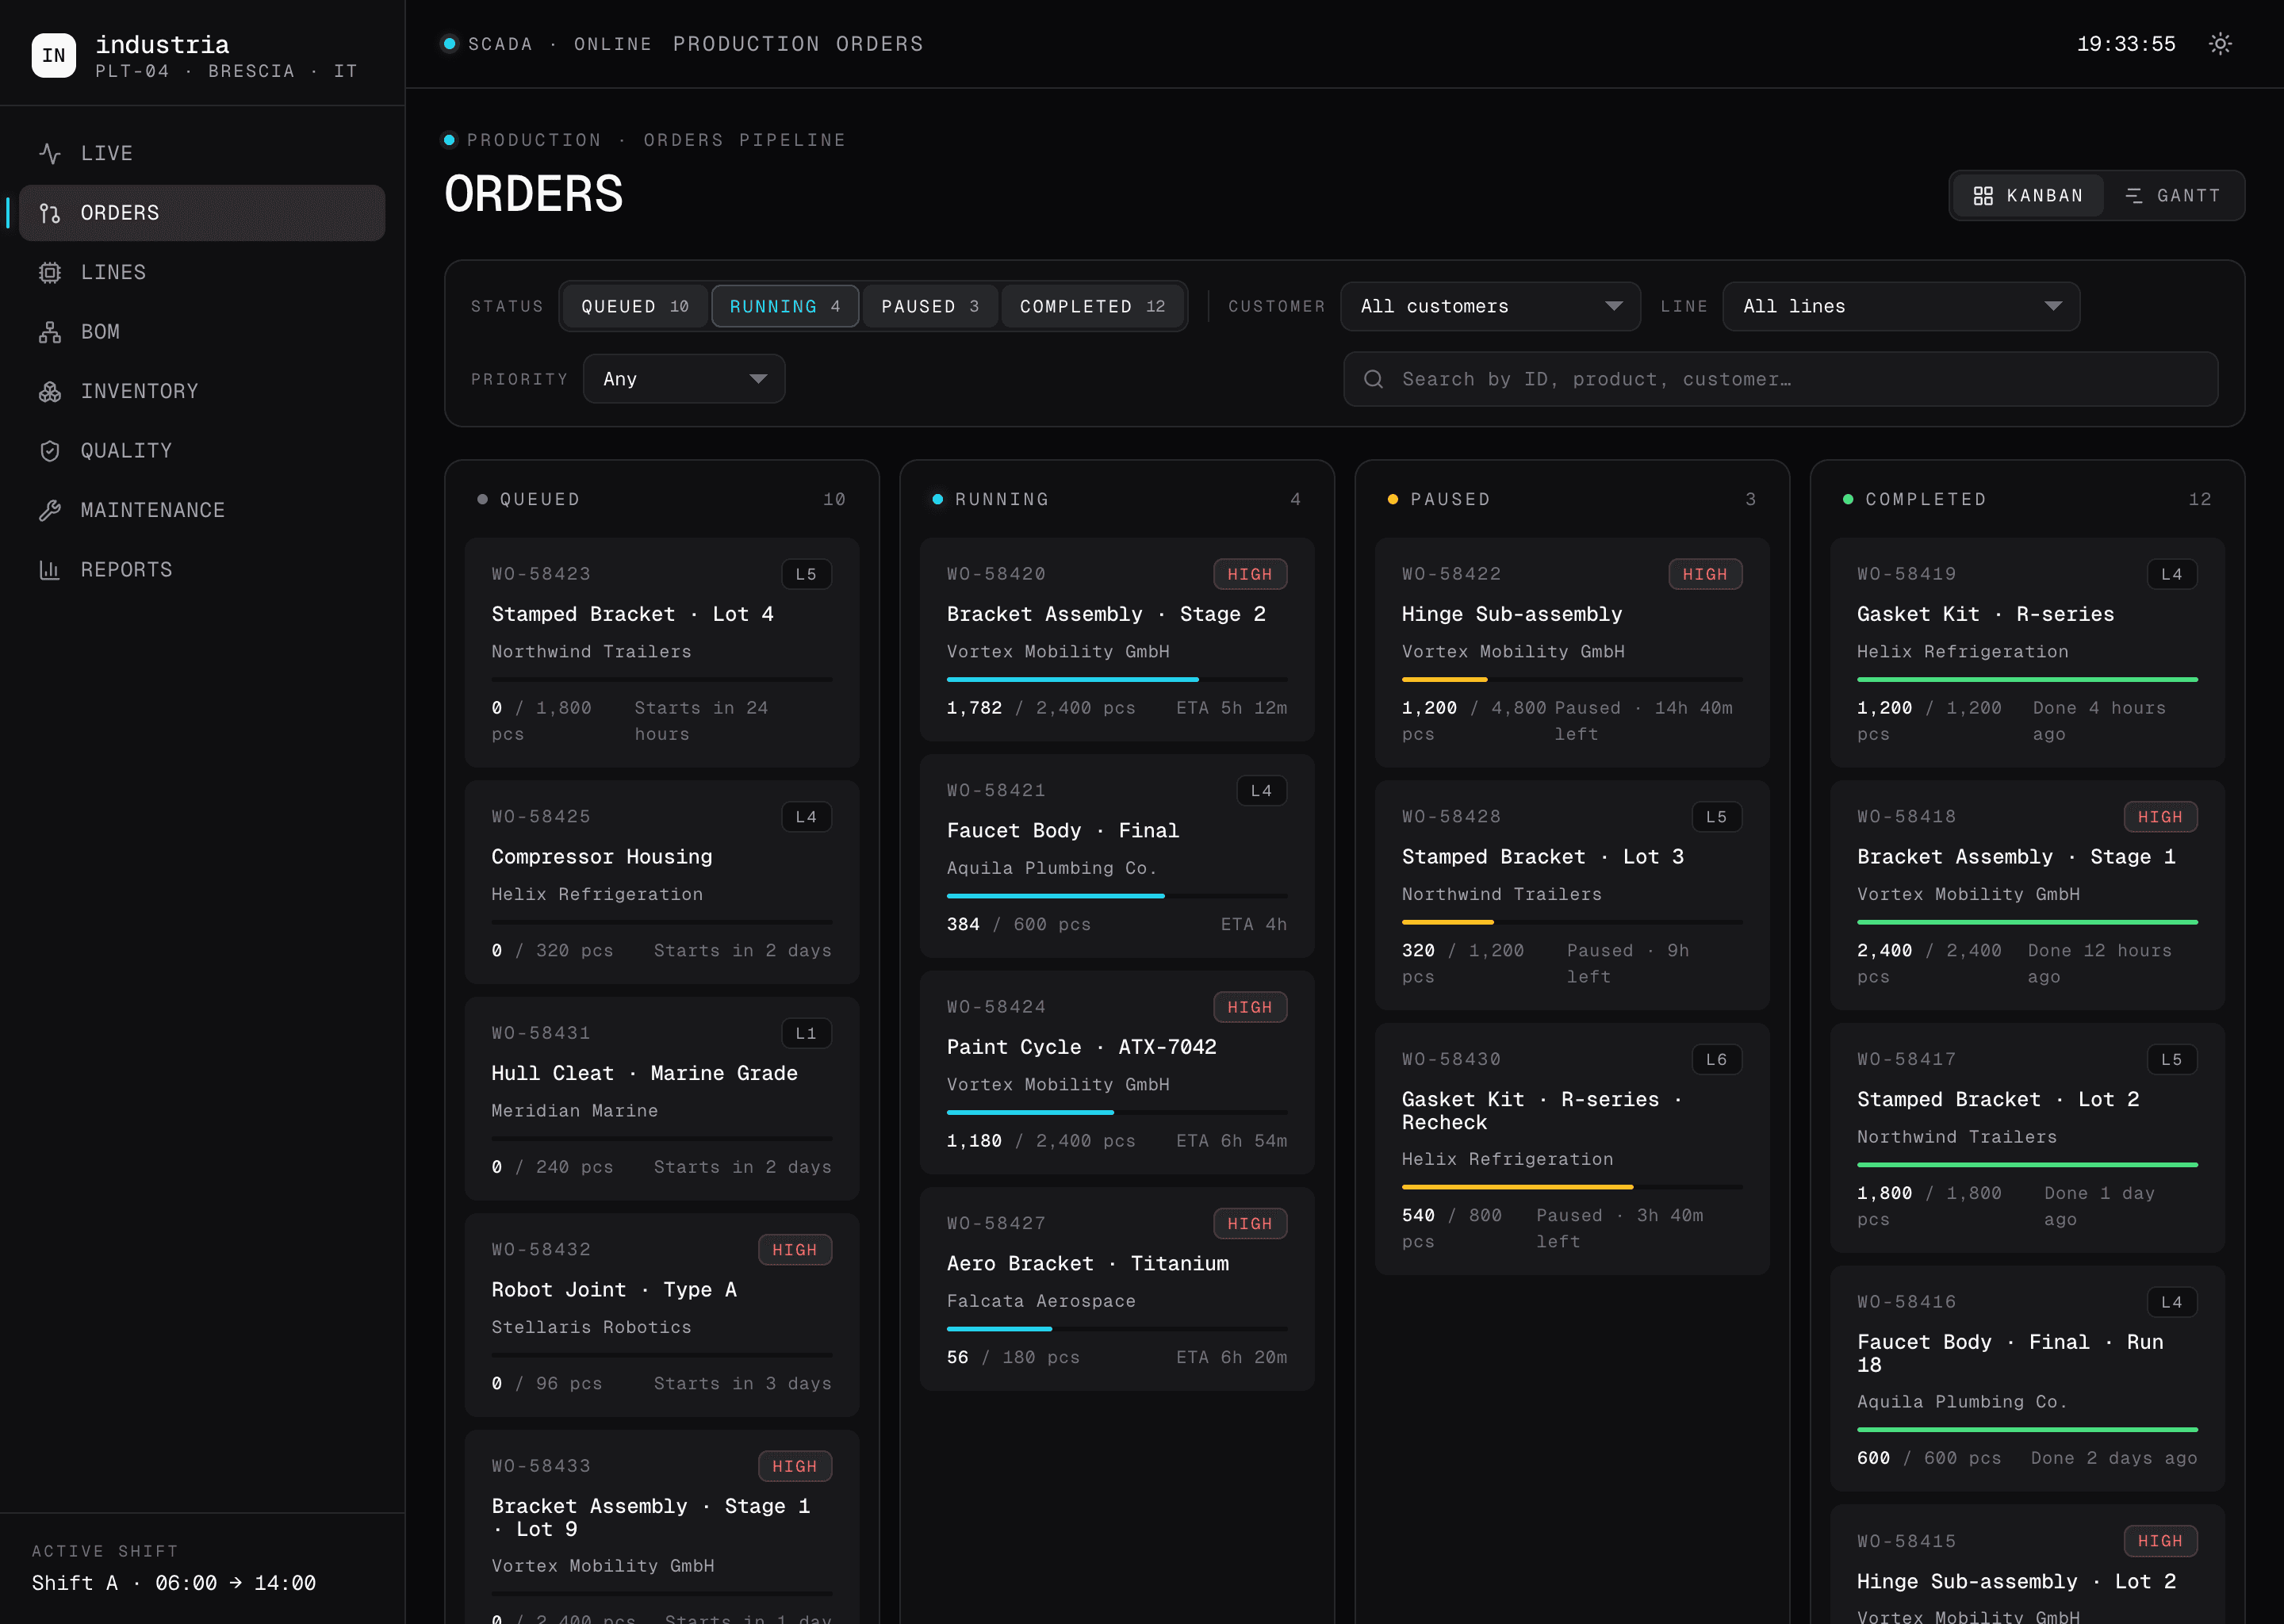This screenshot has height=1624, width=2284.
Task: Click WO-58424 order ID
Action: [x=996, y=1007]
